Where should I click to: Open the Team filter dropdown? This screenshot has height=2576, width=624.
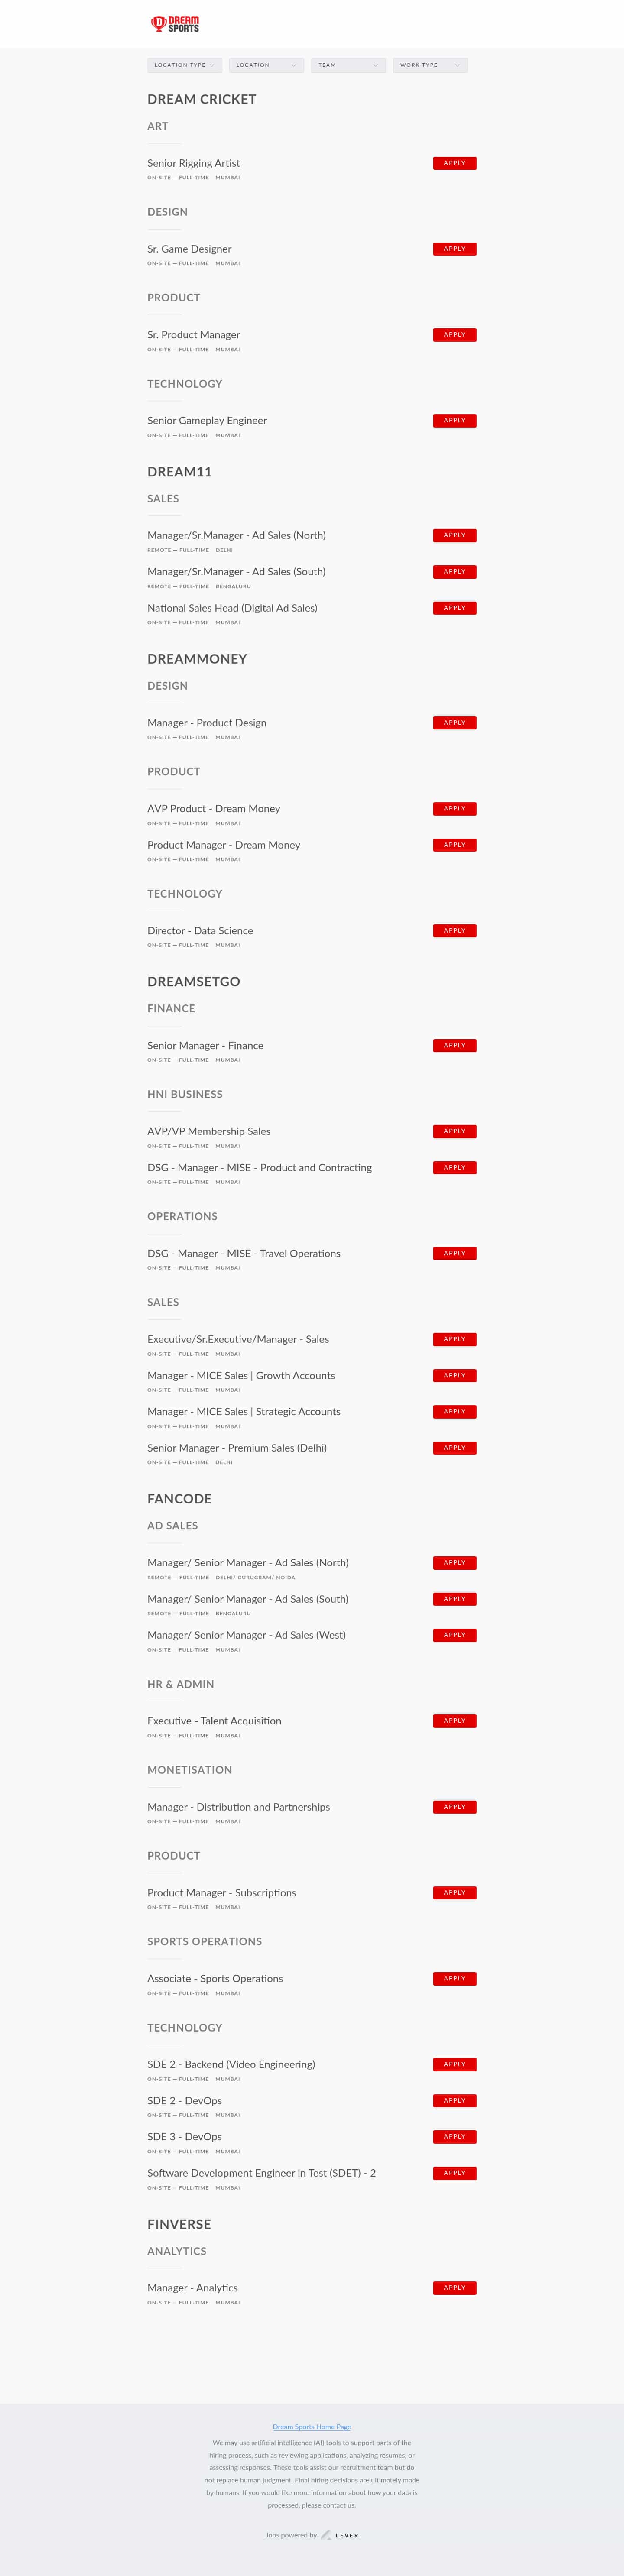click(x=348, y=65)
